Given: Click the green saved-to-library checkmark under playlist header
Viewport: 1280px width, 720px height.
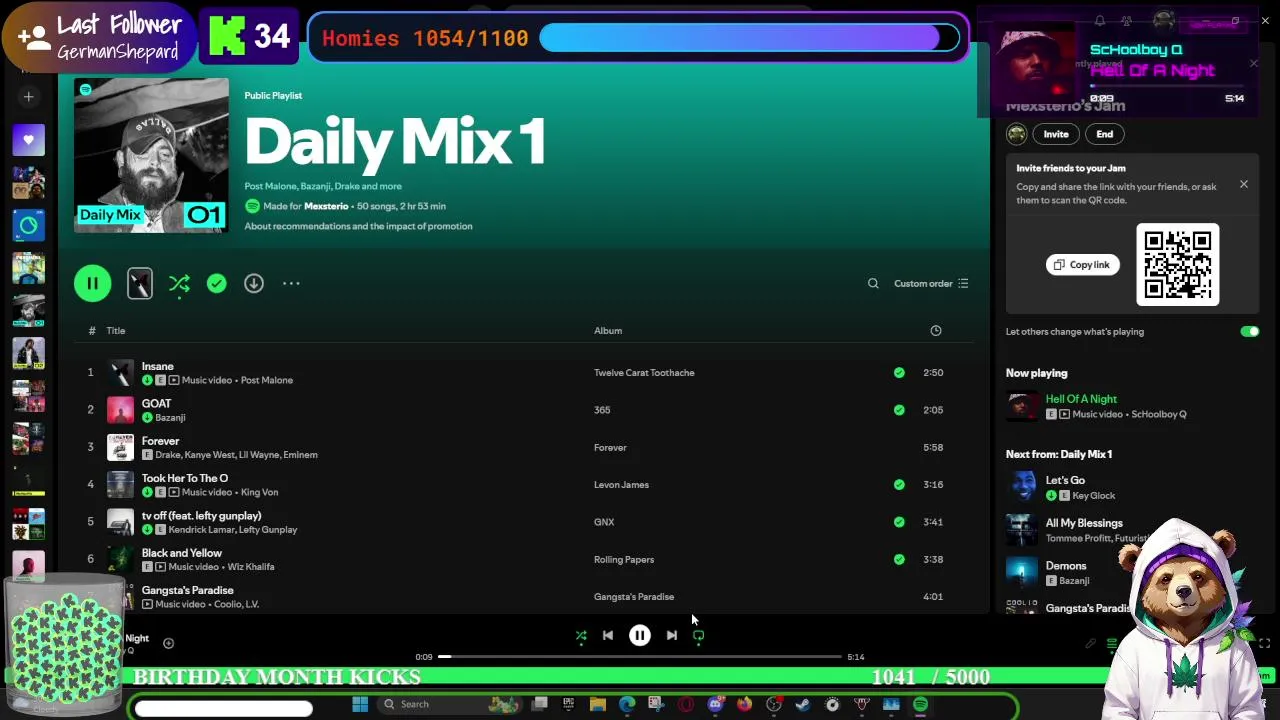Looking at the screenshot, I should [216, 284].
